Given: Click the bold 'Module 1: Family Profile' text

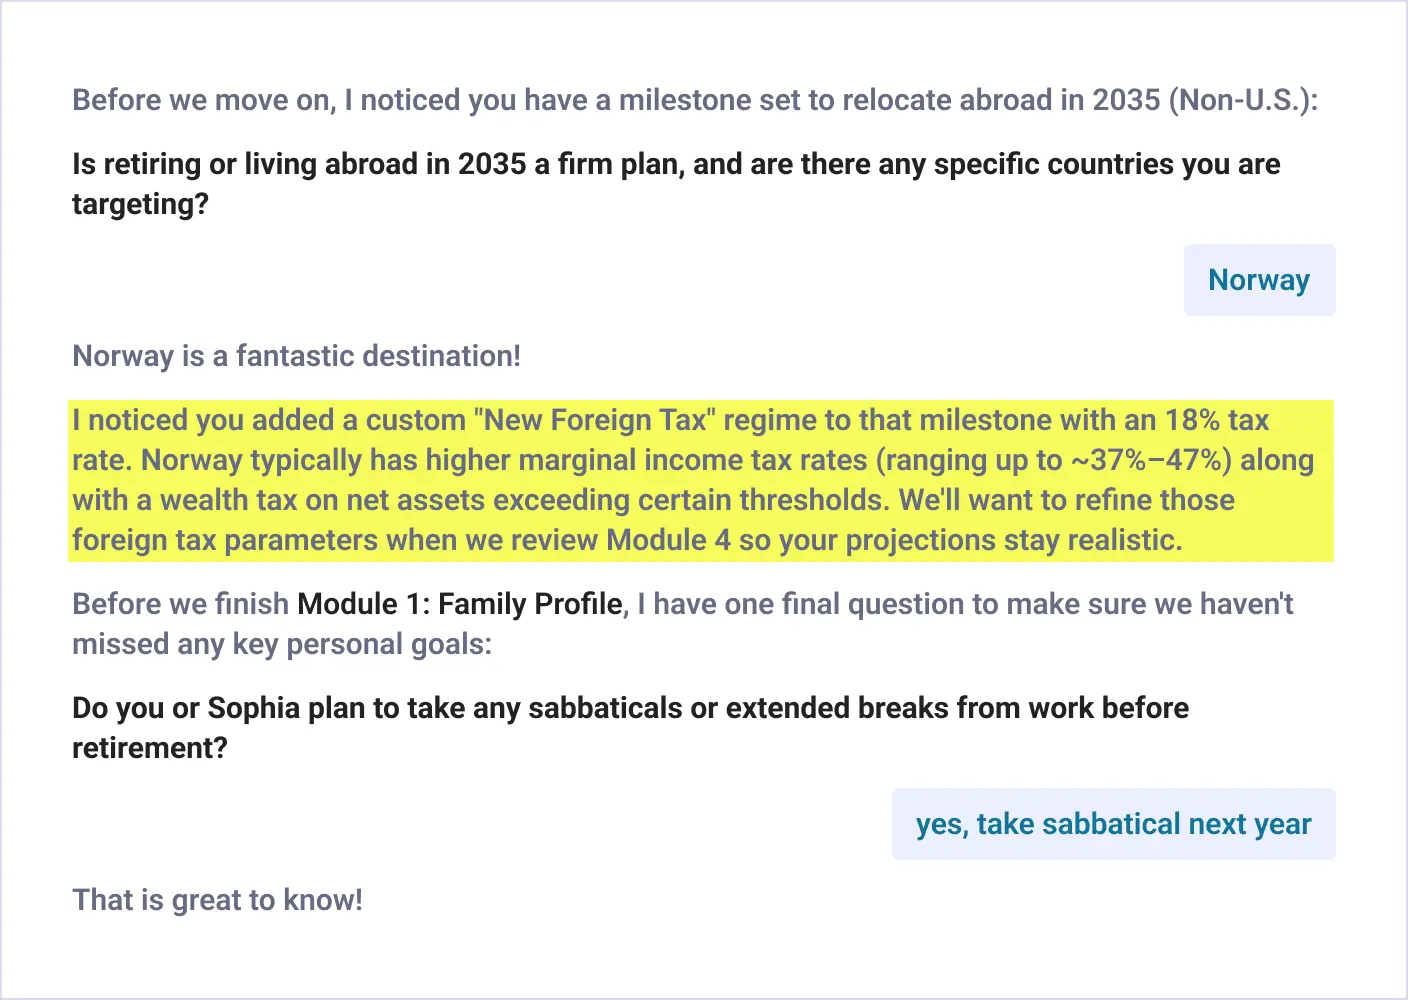Looking at the screenshot, I should click(x=460, y=604).
